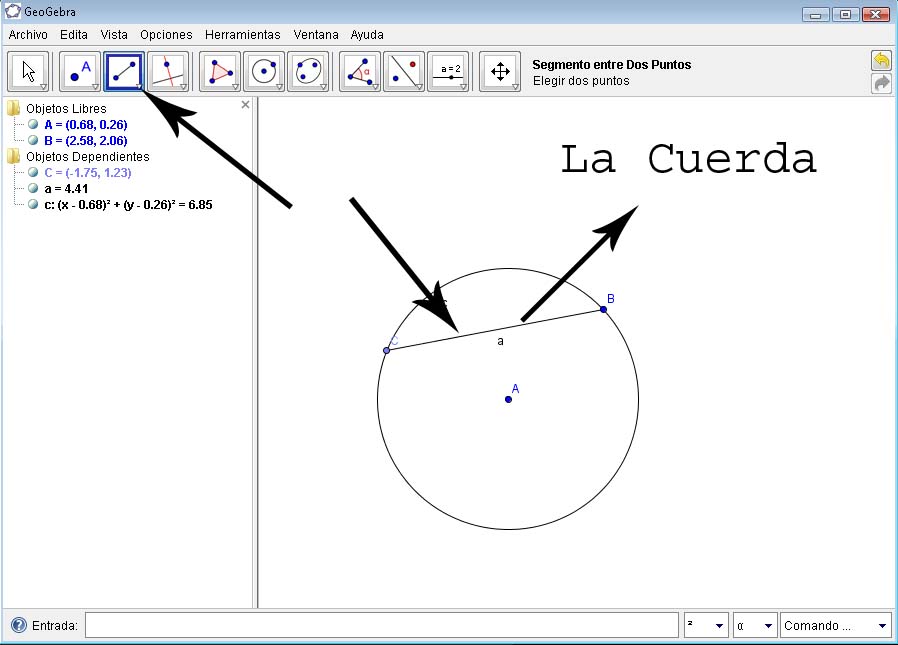This screenshot has width=898, height=645.
Task: Select the Move arrow tool
Action: (x=29, y=70)
